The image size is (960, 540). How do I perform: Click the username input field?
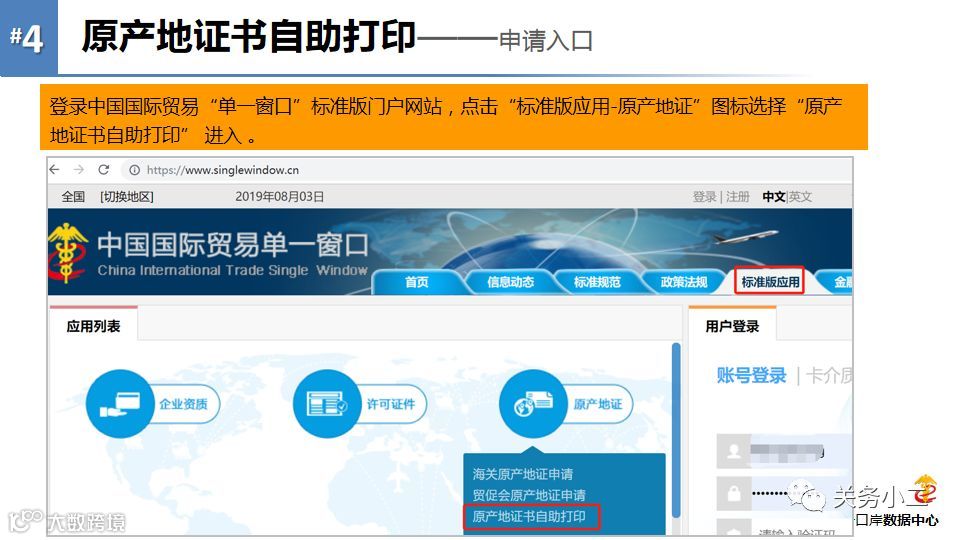pos(801,452)
